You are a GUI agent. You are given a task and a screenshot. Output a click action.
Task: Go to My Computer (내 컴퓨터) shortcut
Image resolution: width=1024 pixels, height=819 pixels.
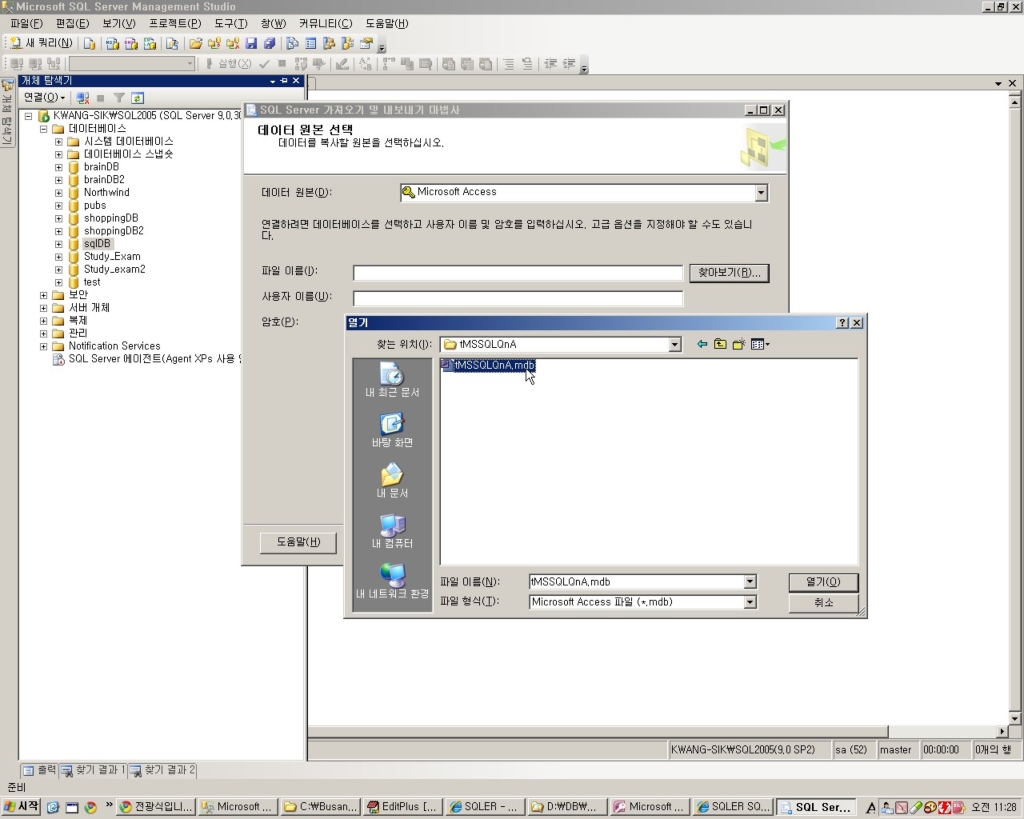tap(392, 531)
